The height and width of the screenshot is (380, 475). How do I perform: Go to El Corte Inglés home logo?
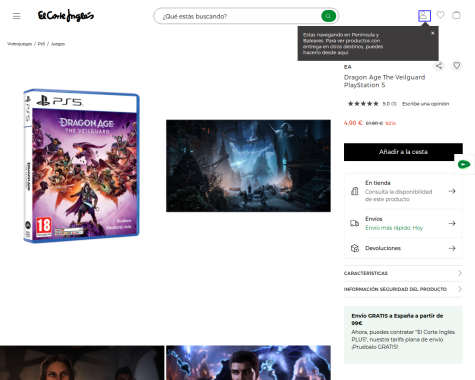pos(66,16)
